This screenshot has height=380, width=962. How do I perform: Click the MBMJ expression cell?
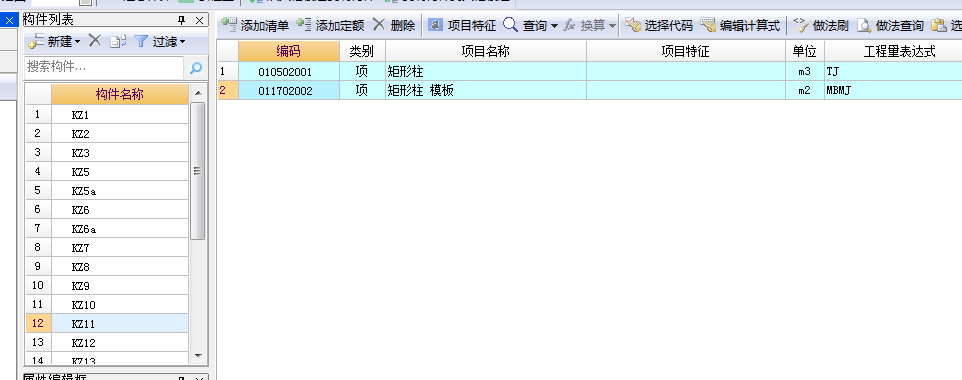click(x=893, y=90)
